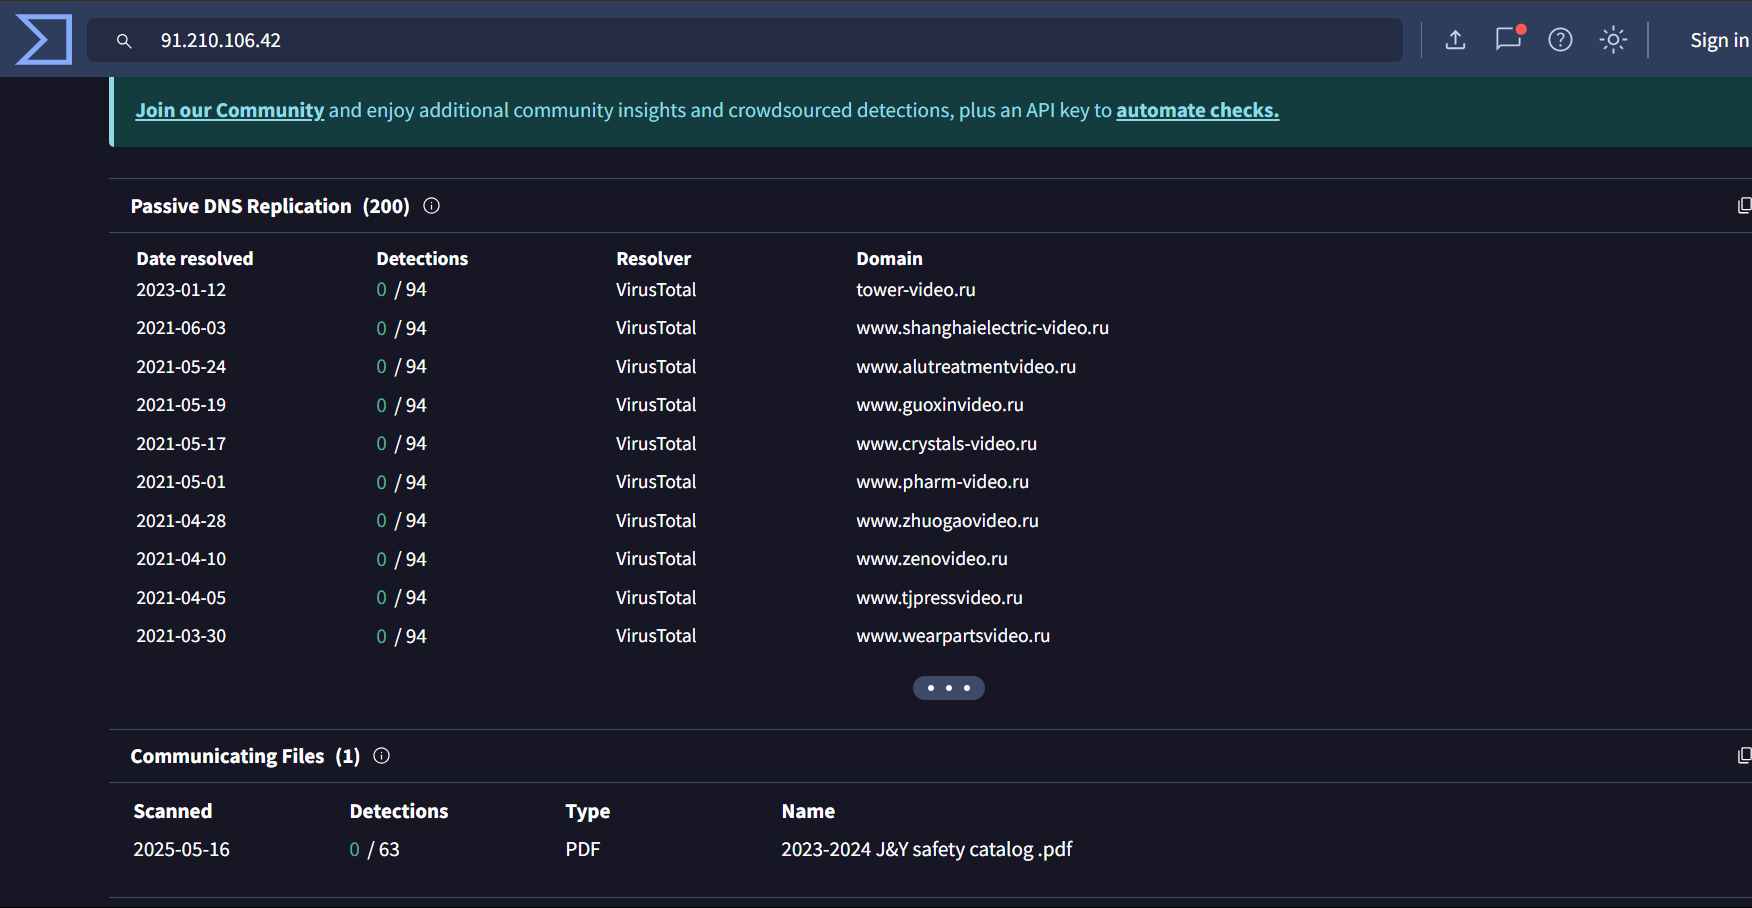Click the file upload icon in top bar
The height and width of the screenshot is (908, 1752).
tap(1455, 39)
